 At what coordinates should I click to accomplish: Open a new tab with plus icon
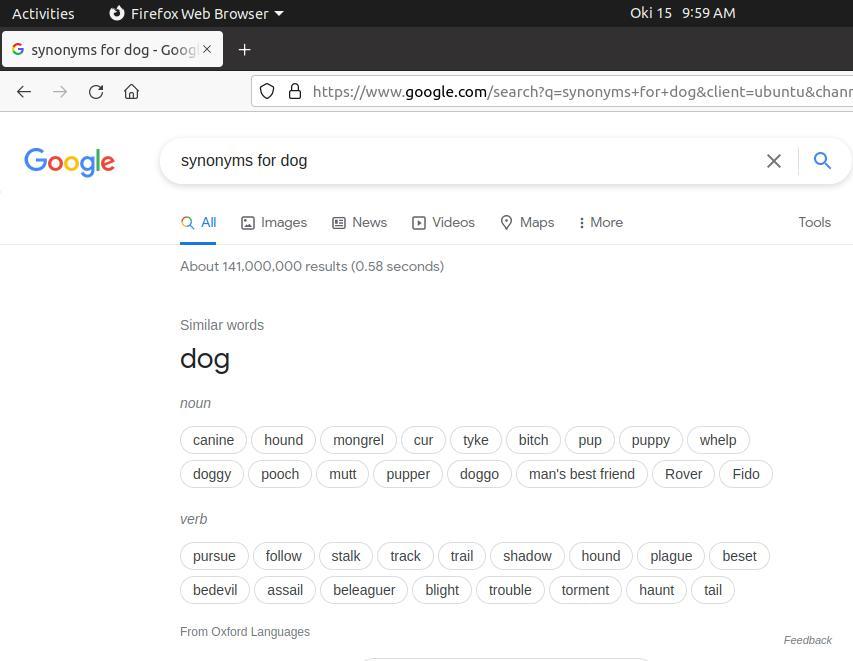point(244,50)
